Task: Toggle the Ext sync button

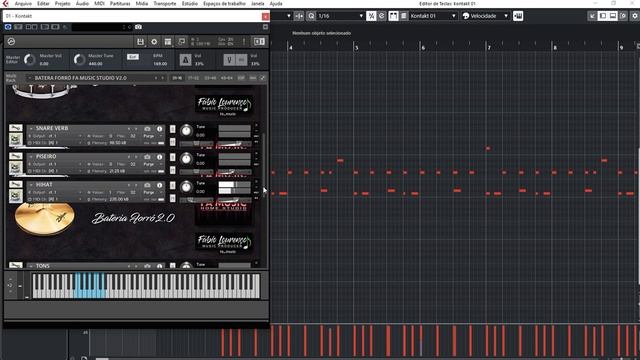Action: tap(133, 57)
